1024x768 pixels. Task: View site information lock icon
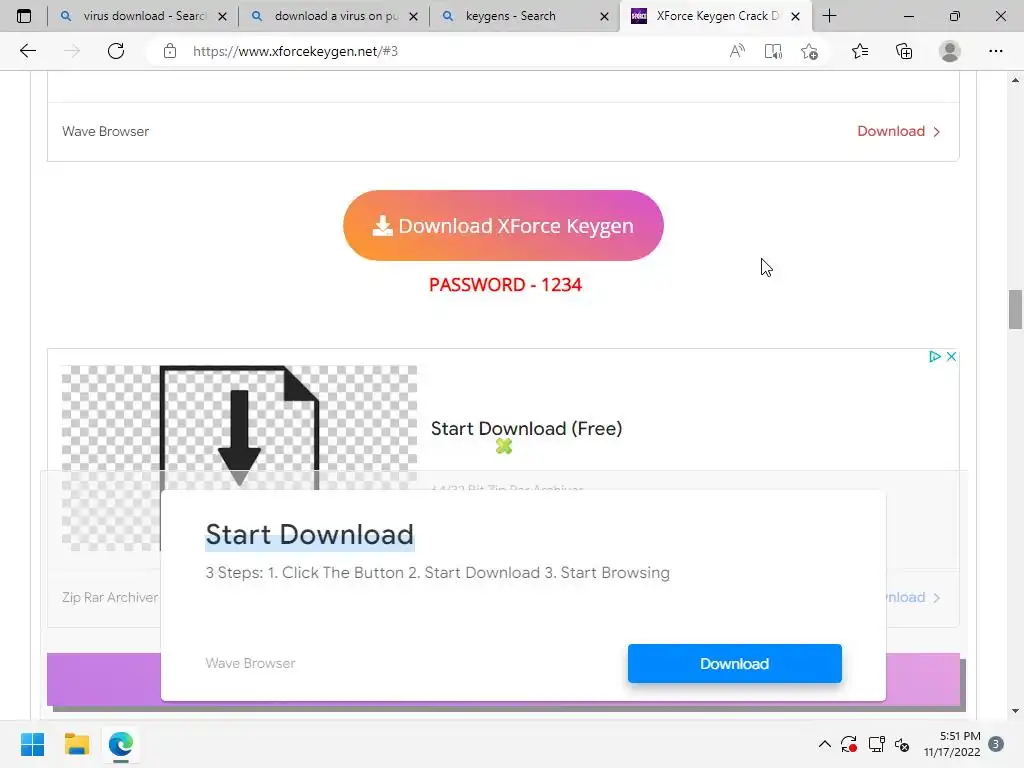(170, 51)
